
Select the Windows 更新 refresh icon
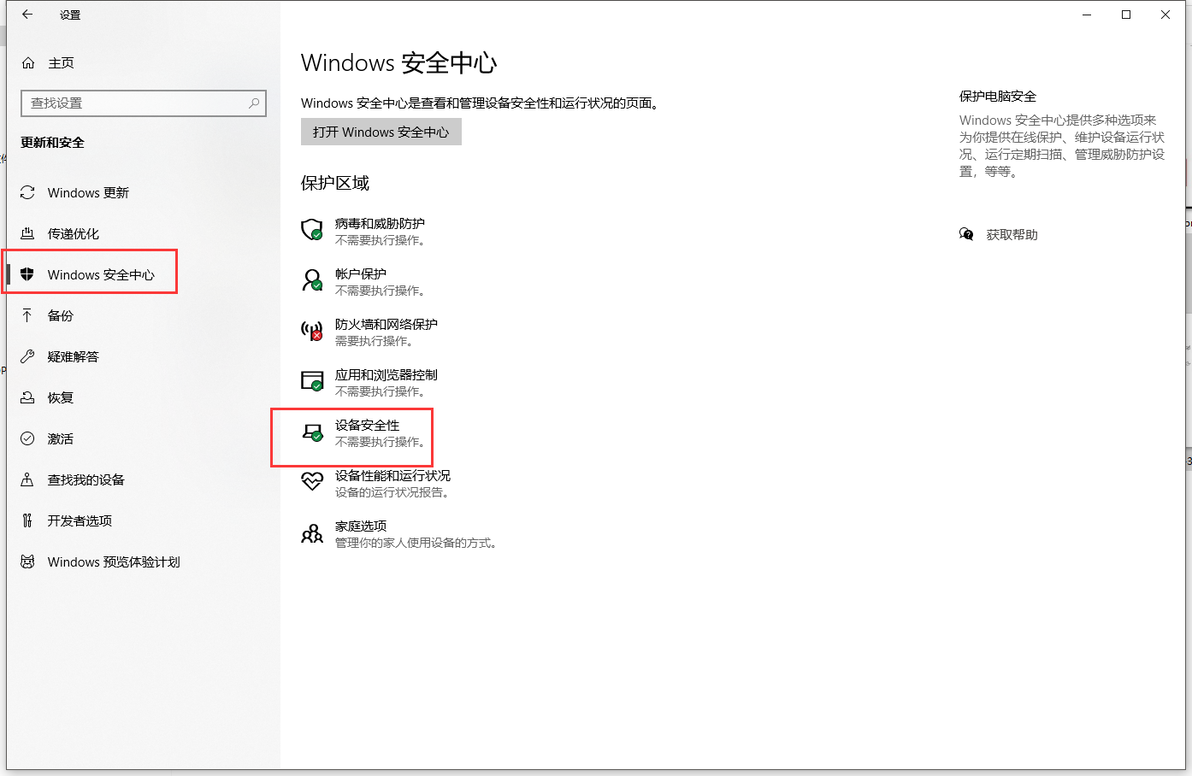pyautogui.click(x=27, y=192)
